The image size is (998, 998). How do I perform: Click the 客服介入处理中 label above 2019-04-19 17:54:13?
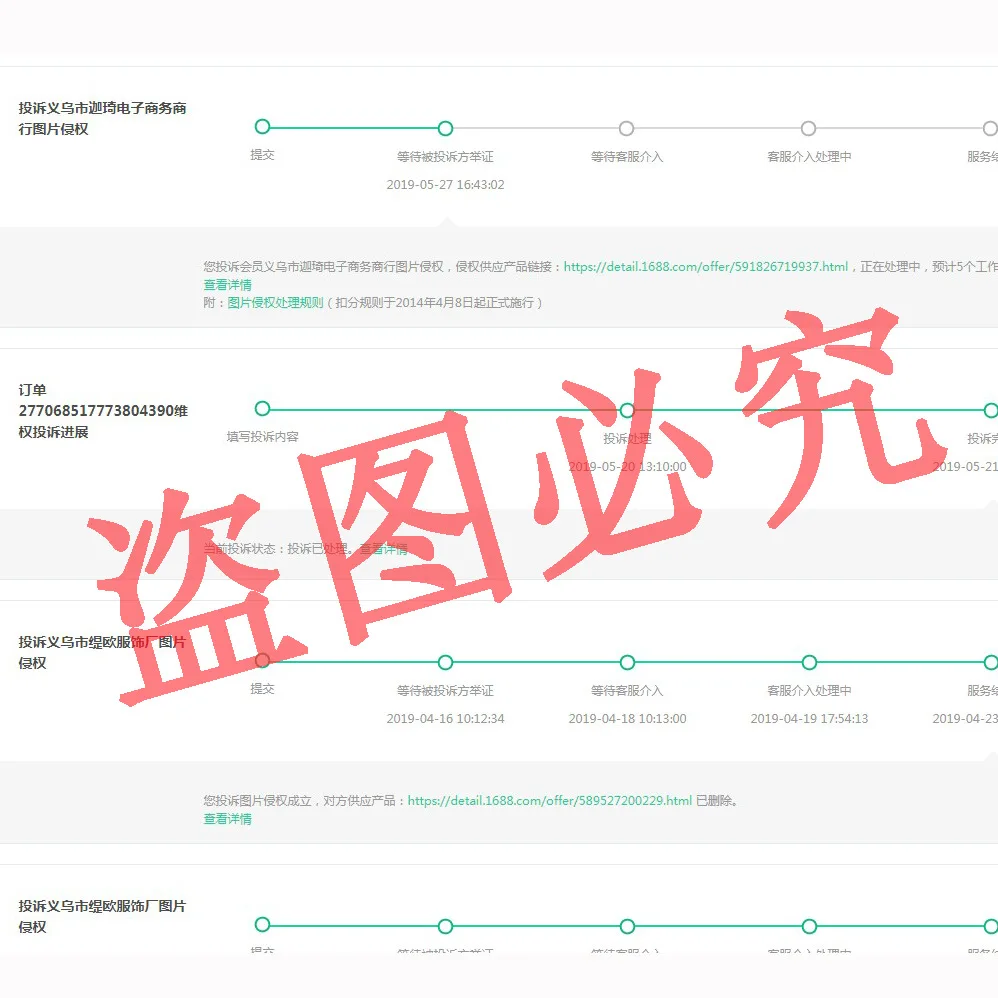(x=809, y=691)
